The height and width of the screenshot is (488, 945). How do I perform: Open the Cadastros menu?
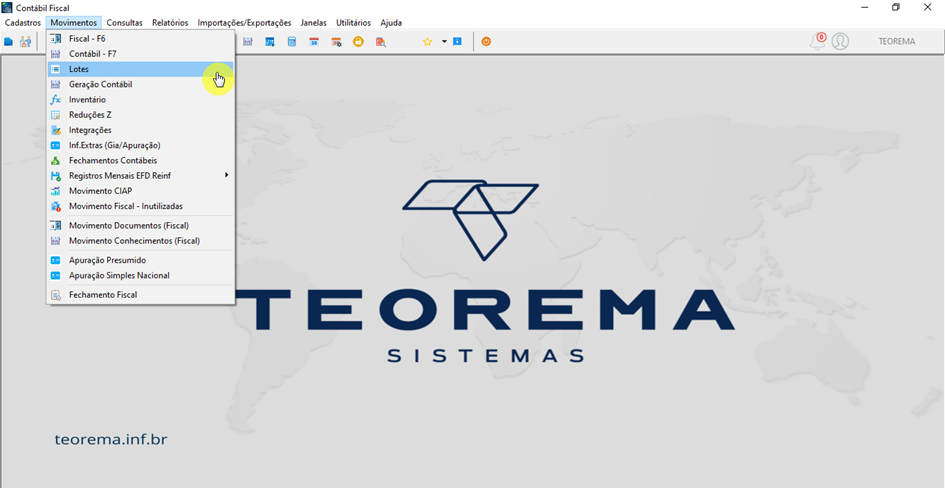point(23,23)
